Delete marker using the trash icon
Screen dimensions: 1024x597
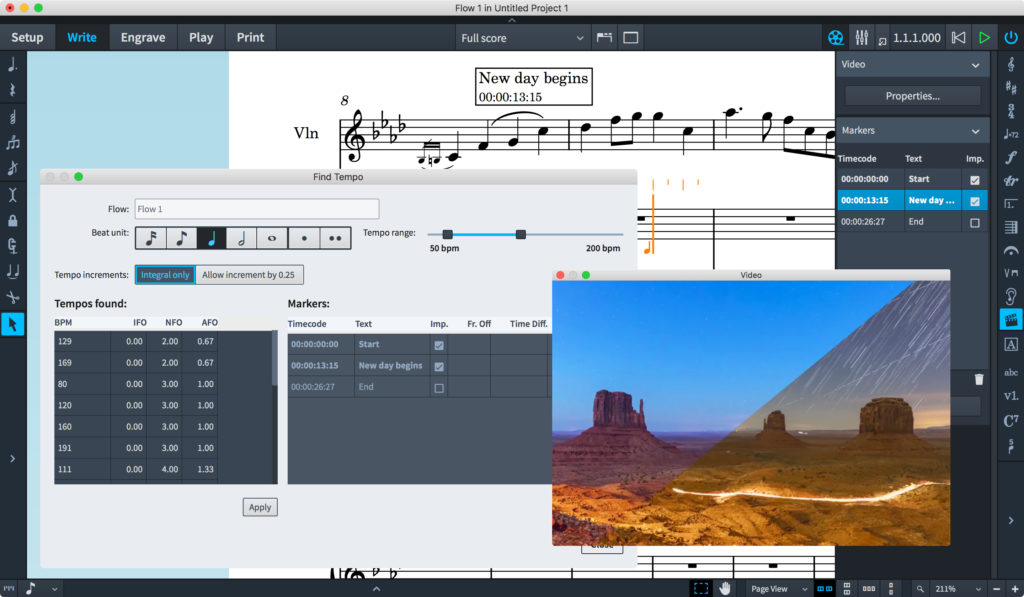(x=978, y=379)
